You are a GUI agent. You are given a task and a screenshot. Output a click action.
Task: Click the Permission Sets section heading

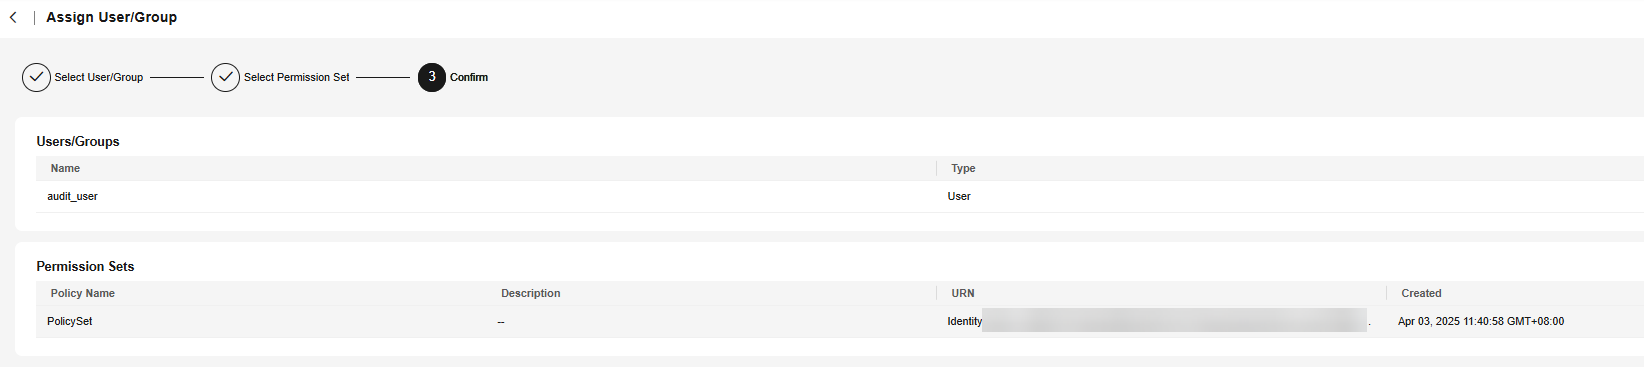click(85, 266)
